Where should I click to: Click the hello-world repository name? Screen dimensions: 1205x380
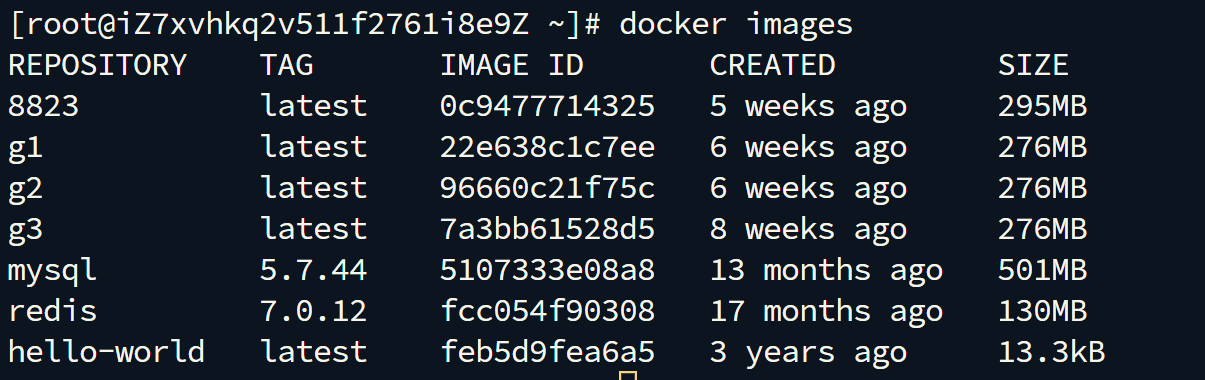coord(106,352)
